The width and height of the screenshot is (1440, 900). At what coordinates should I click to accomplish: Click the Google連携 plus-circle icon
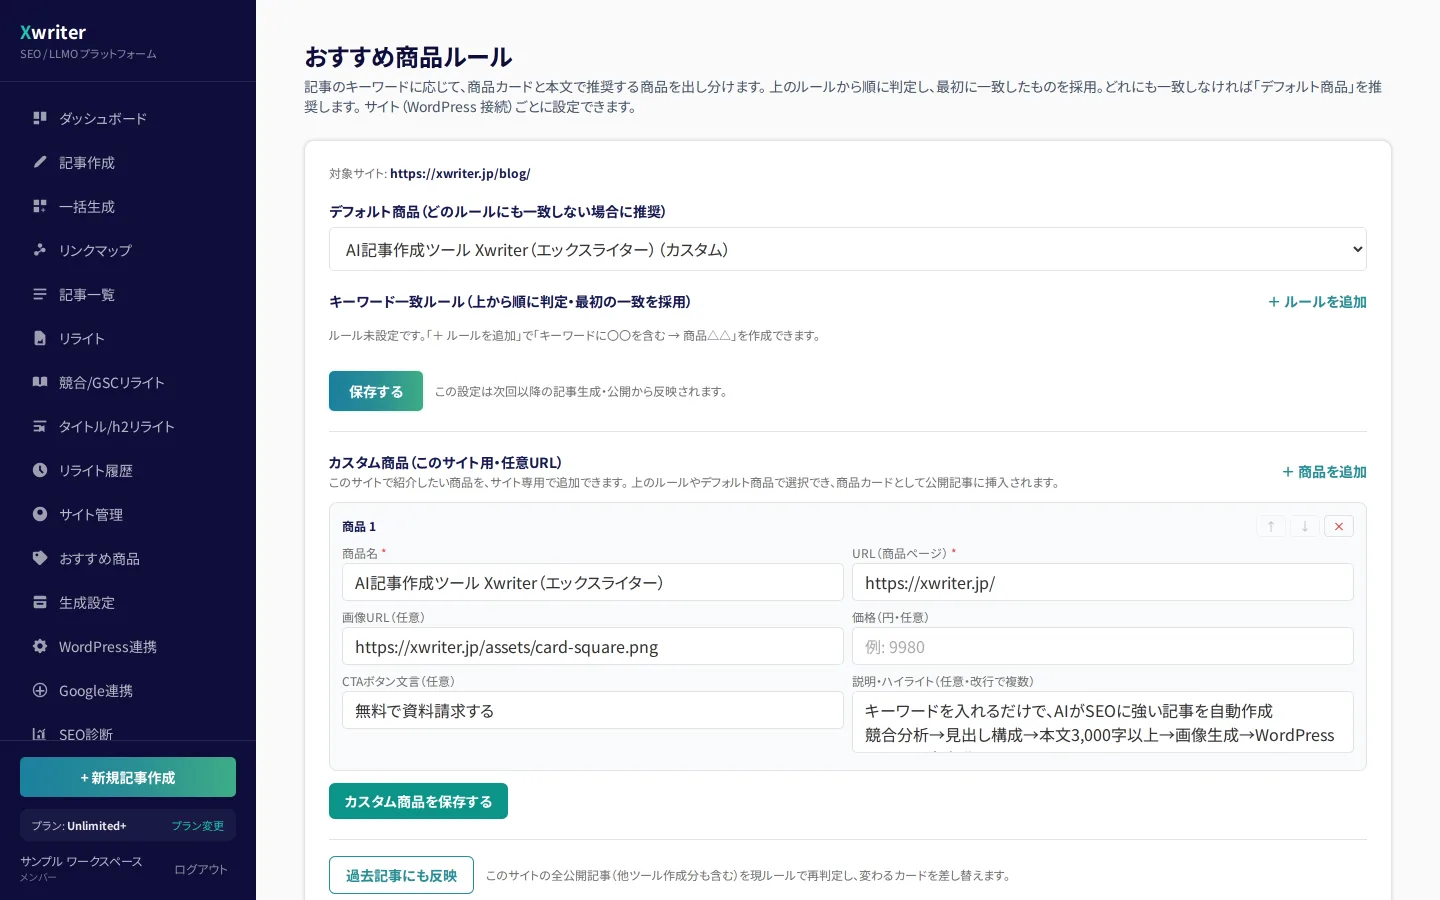[x=40, y=690]
